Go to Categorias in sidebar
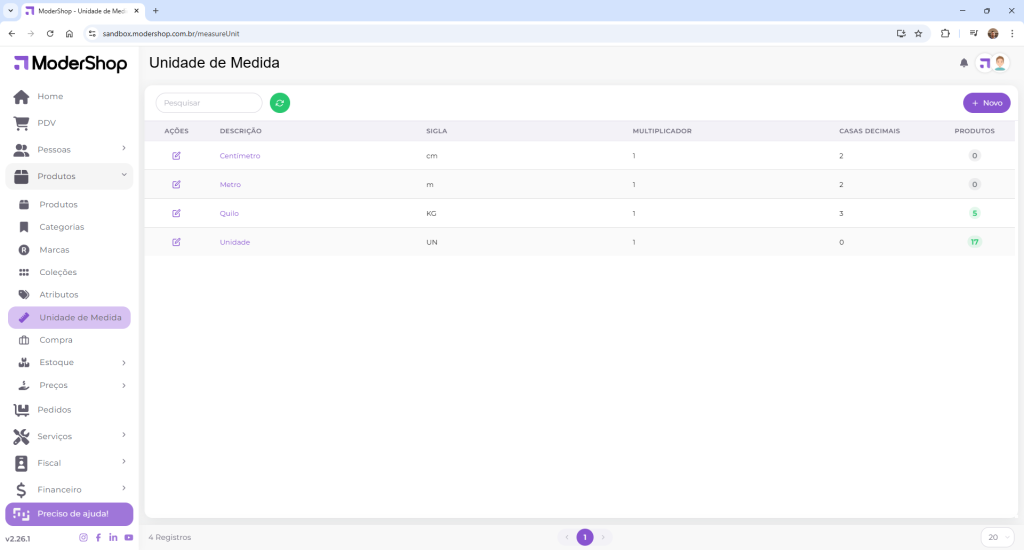The image size is (1024, 550). [61, 227]
